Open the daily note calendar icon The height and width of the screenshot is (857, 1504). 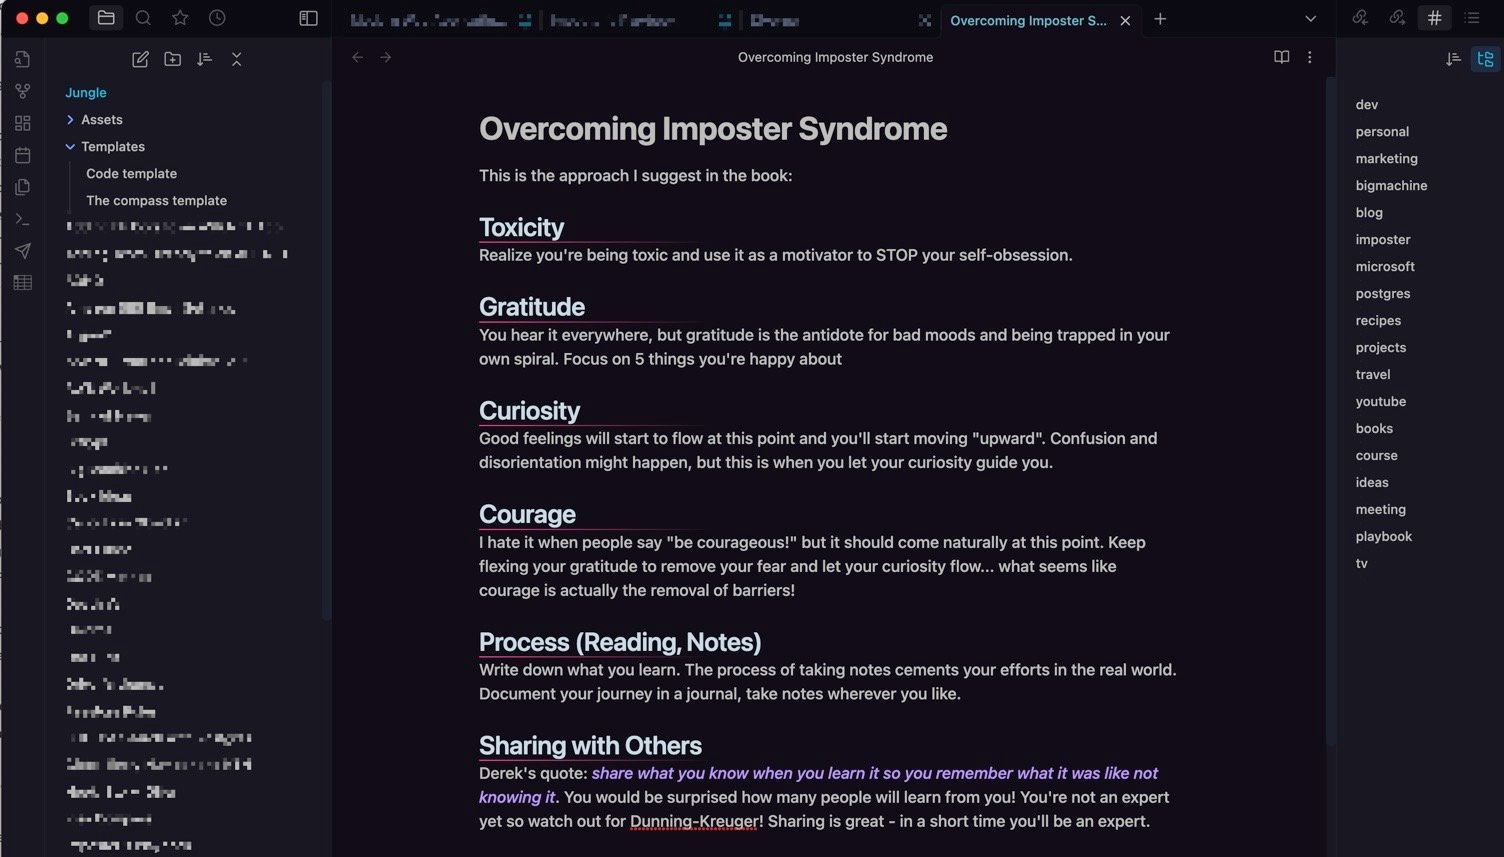point(22,155)
